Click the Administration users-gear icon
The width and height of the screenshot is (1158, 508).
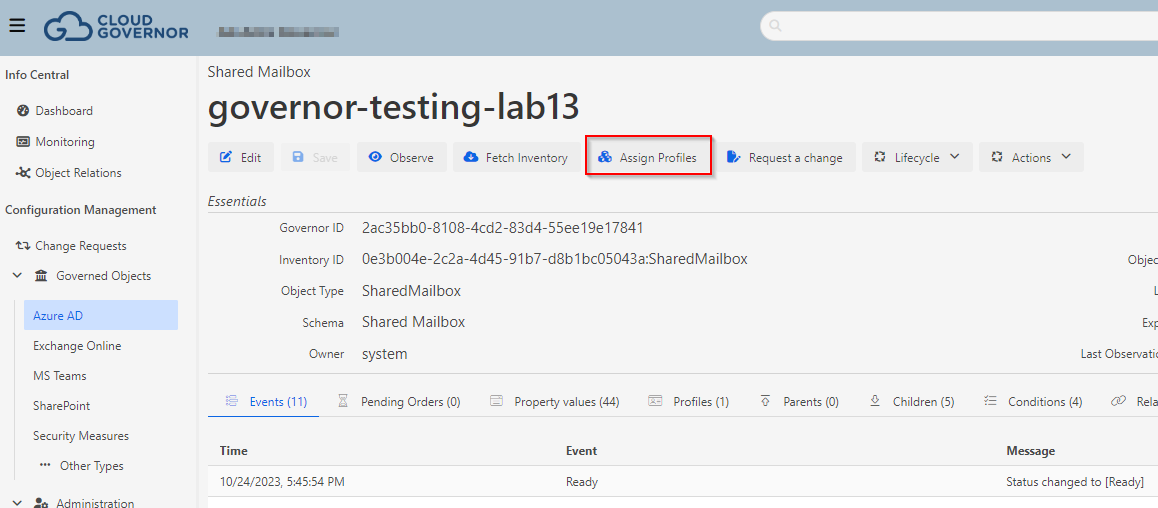[42, 504]
